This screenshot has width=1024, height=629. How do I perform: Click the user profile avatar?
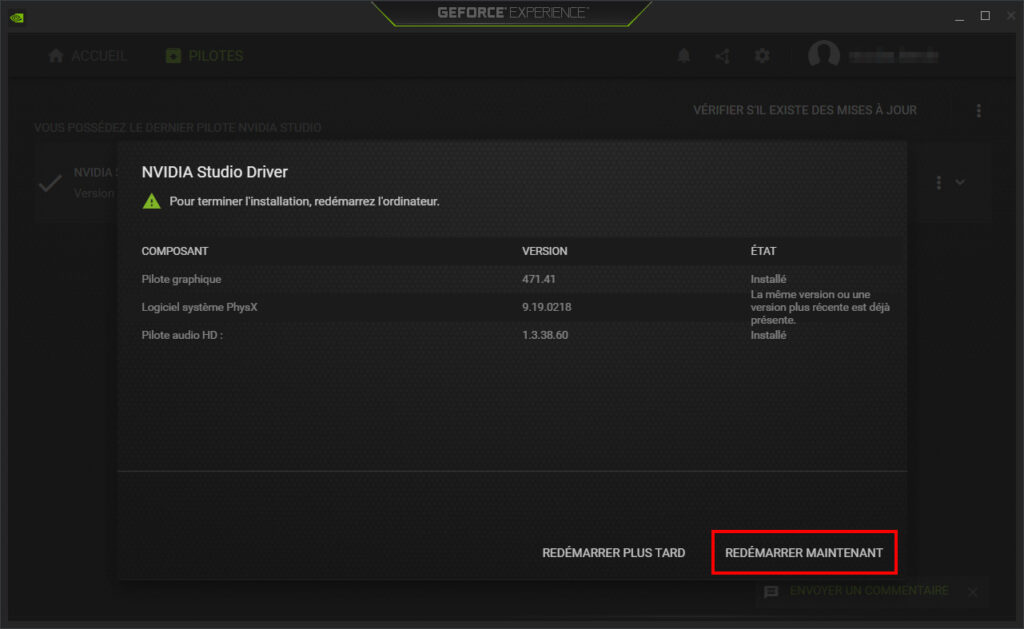(824, 54)
